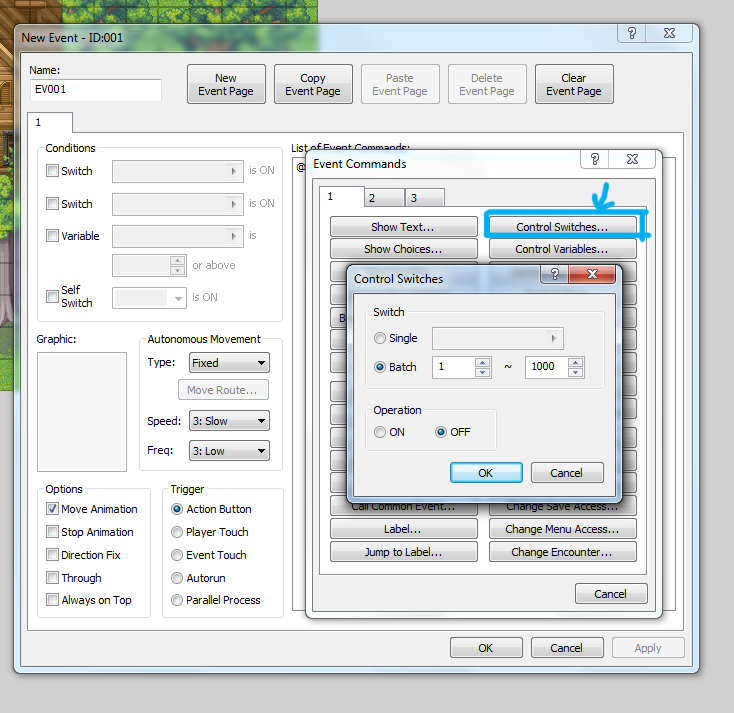
Task: Click the event Name input field
Action: tap(96, 90)
